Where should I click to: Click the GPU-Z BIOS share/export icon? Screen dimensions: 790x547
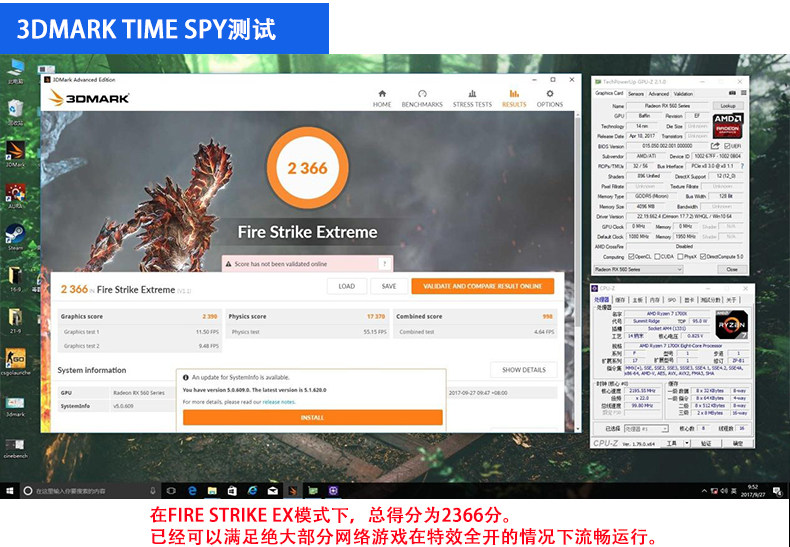714,146
